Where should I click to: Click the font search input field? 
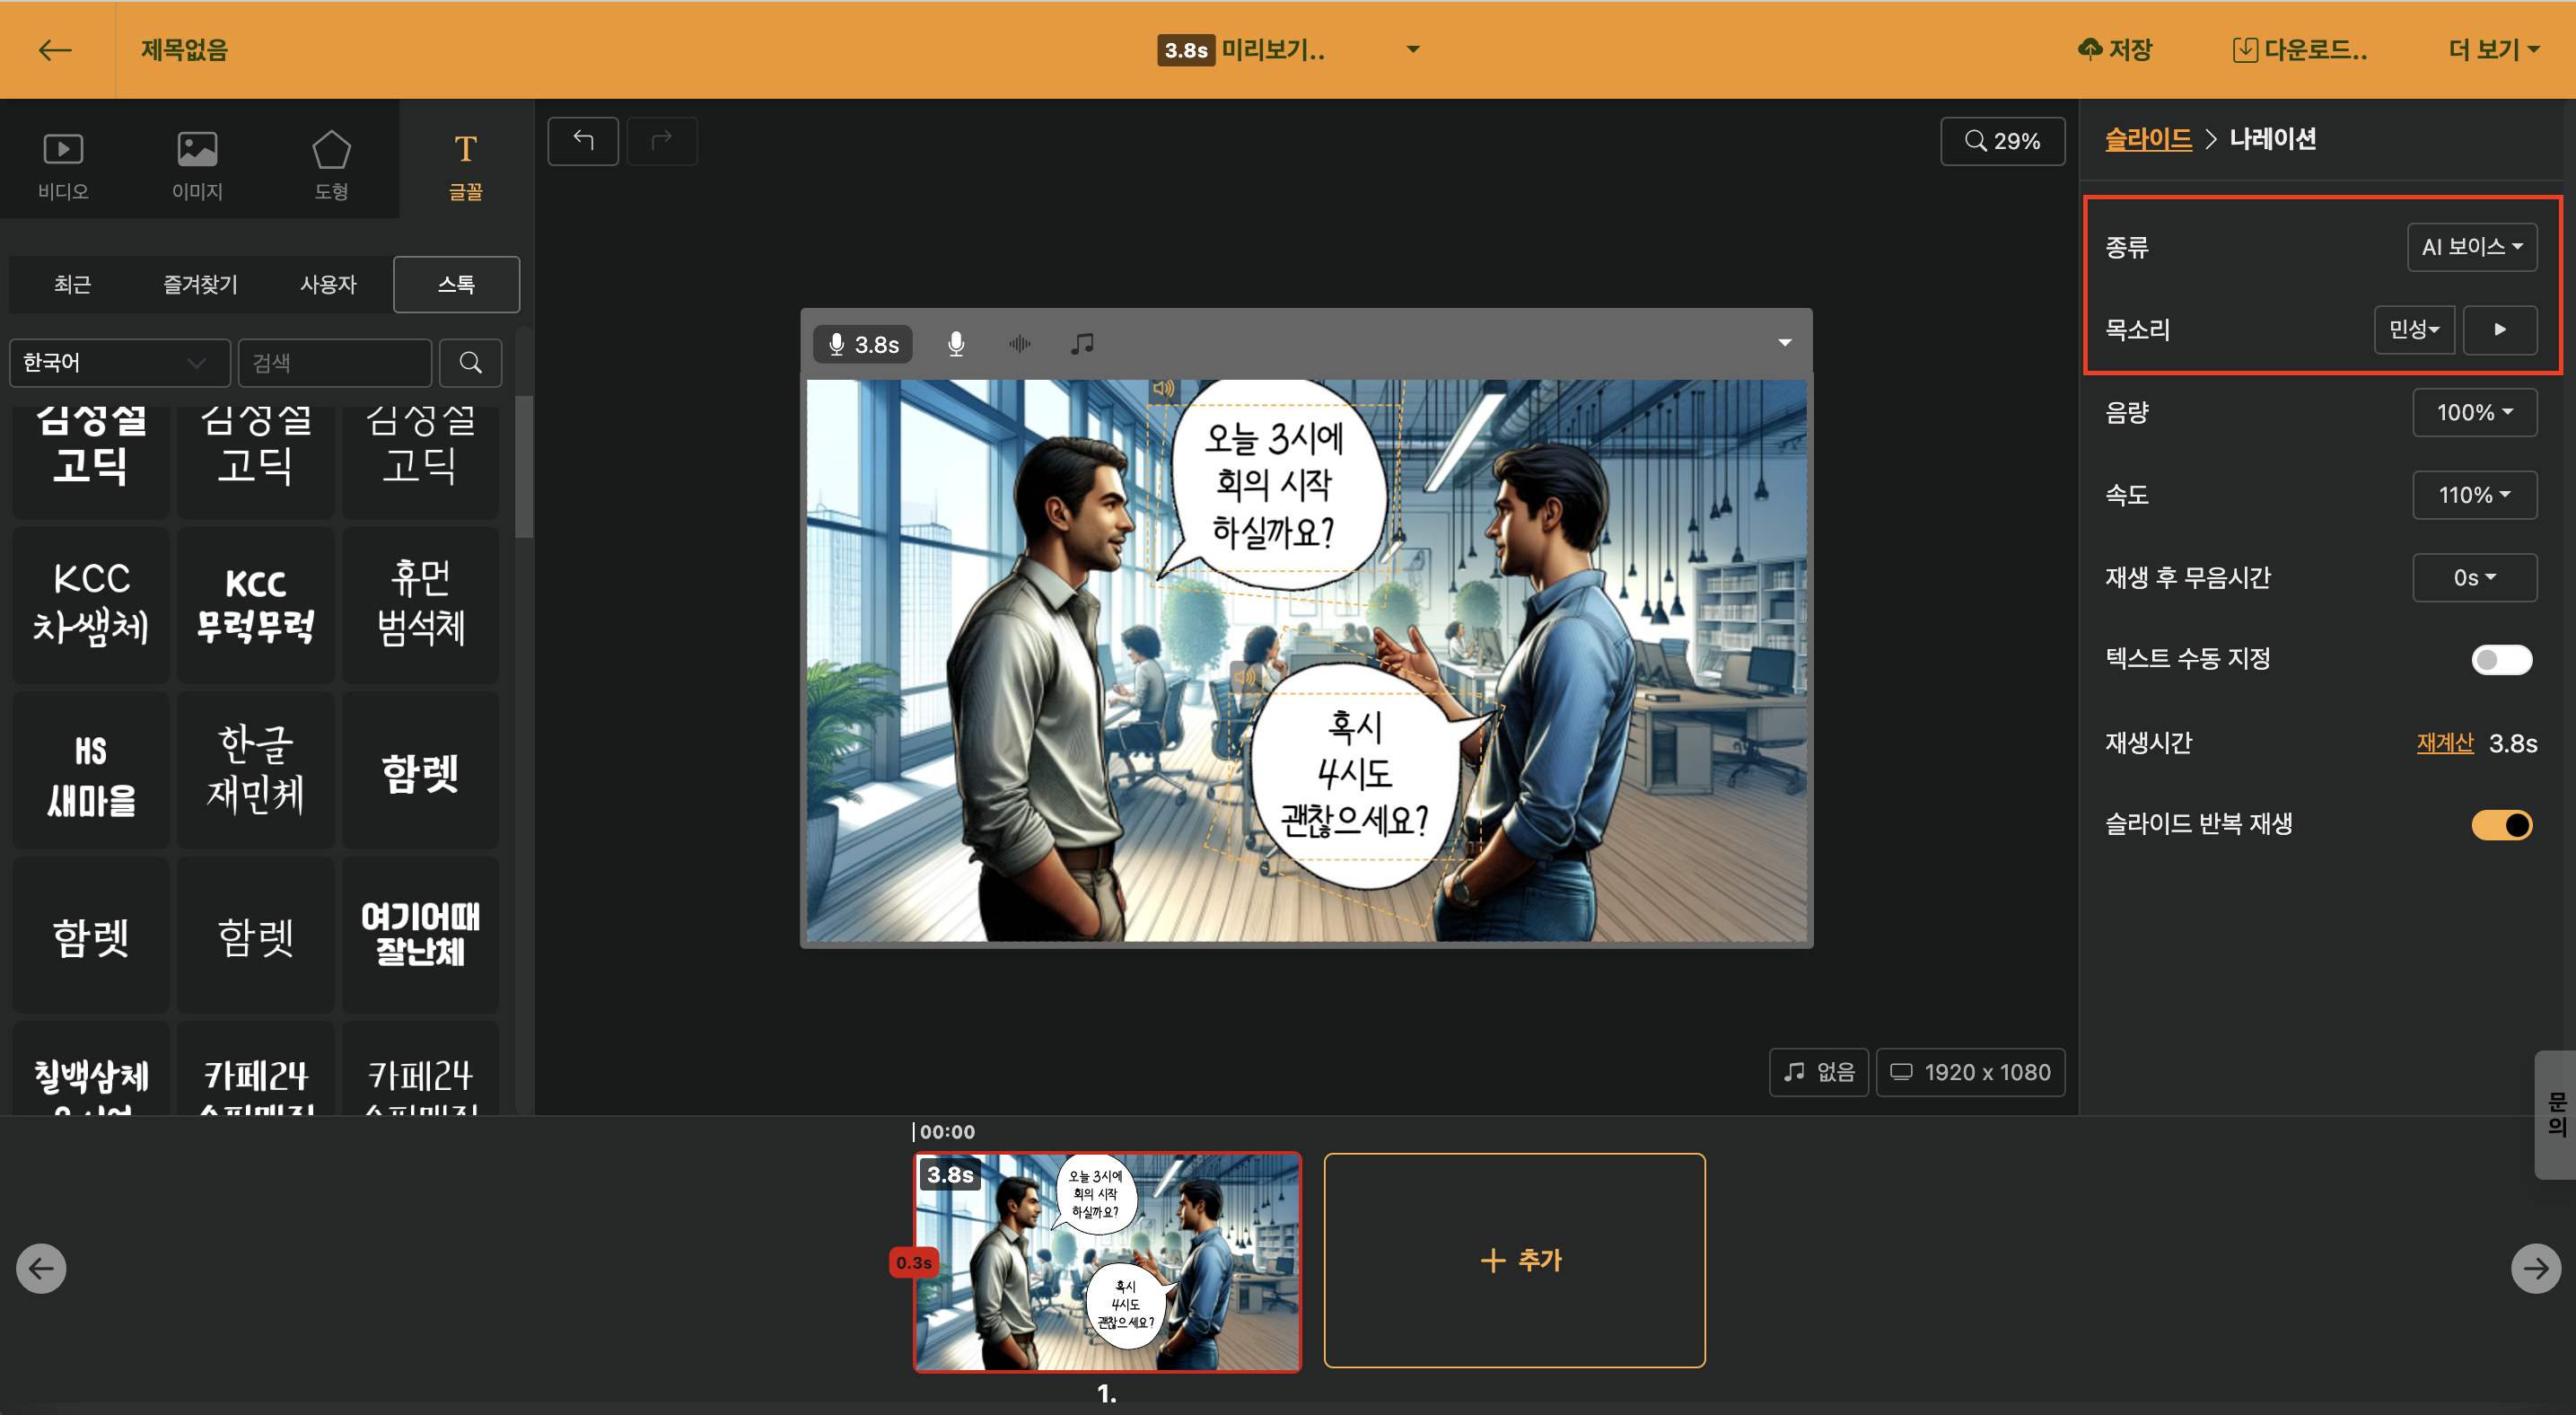(x=334, y=362)
